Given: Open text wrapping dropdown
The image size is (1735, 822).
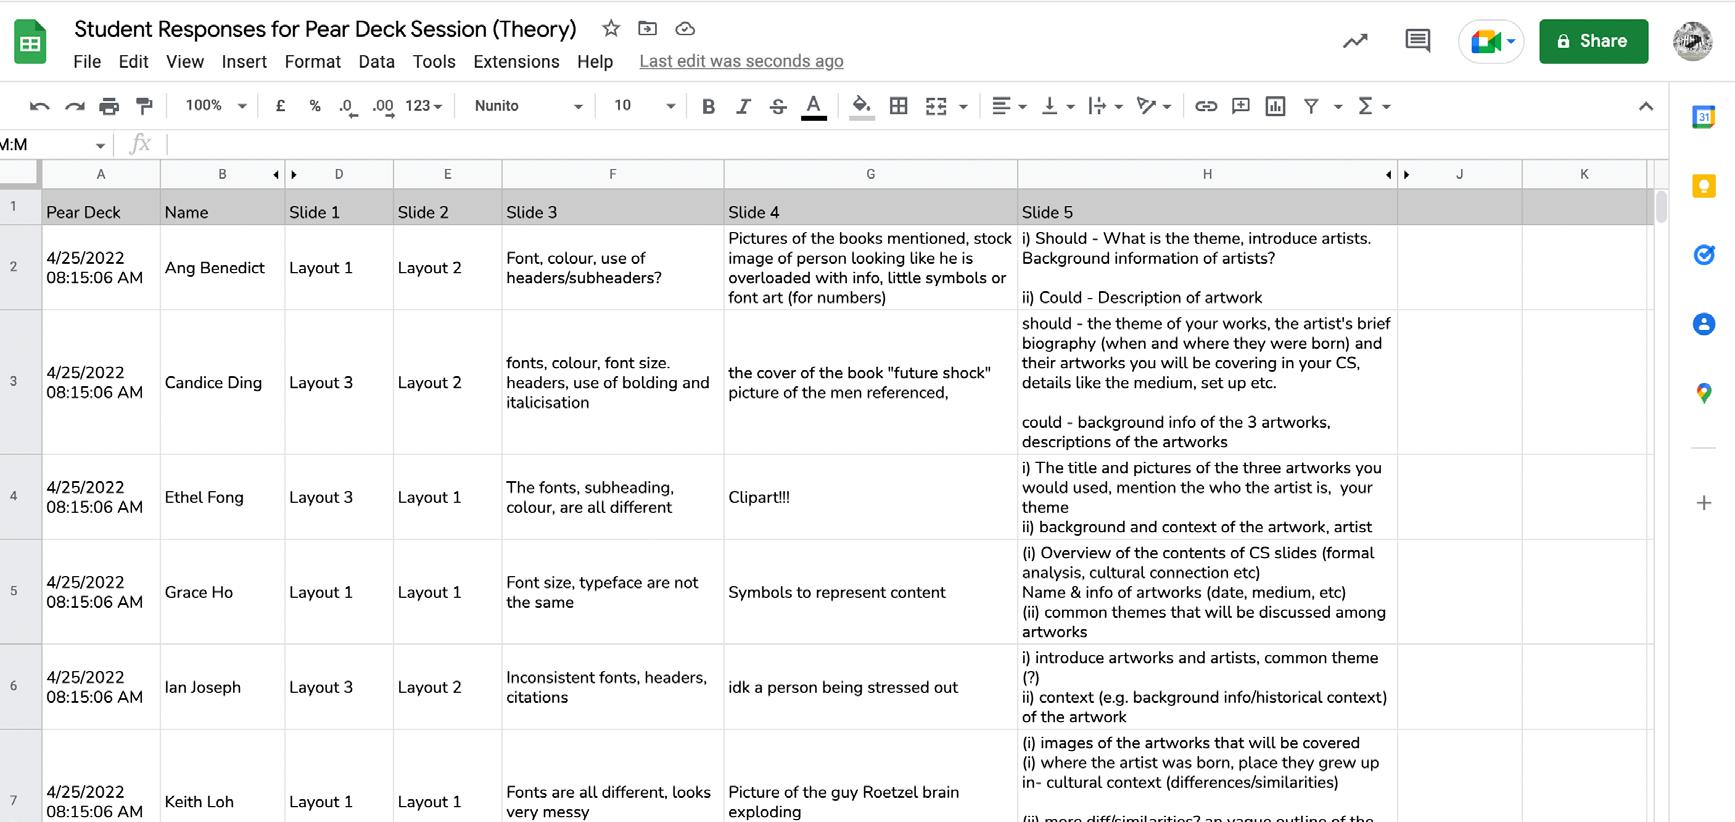Looking at the screenshot, I should click(x=1105, y=106).
